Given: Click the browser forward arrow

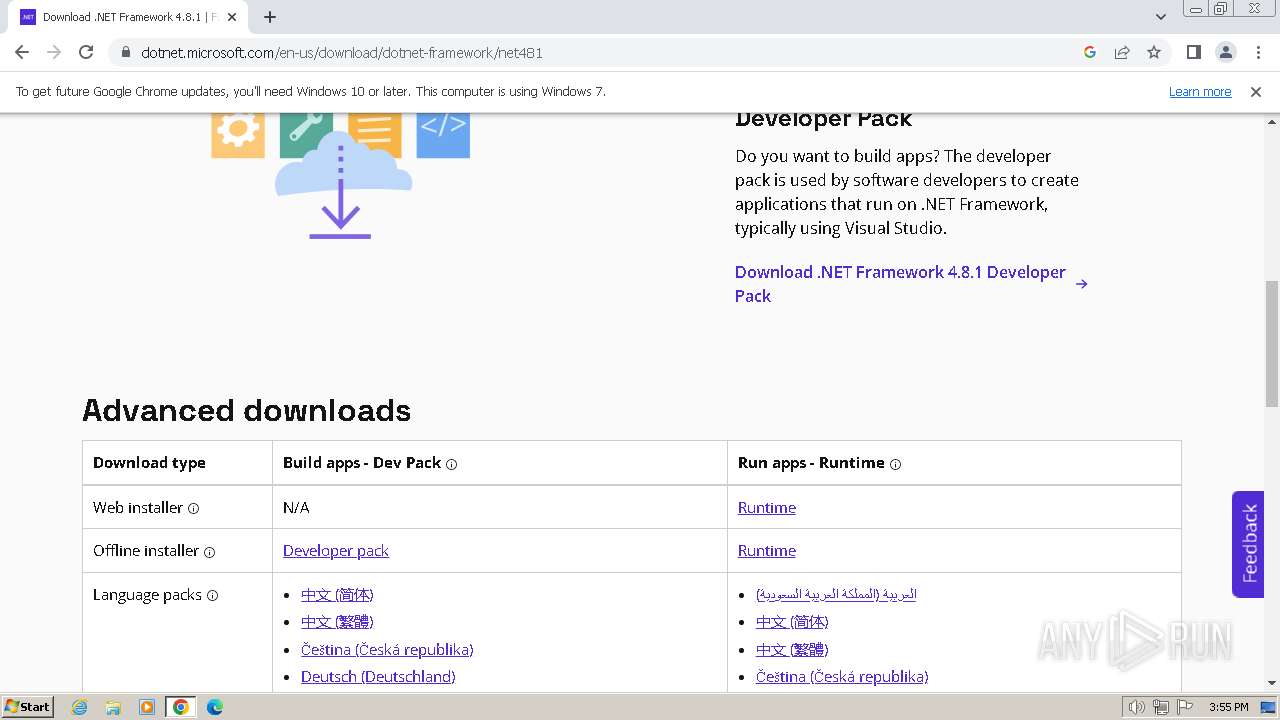Looking at the screenshot, I should [x=54, y=52].
